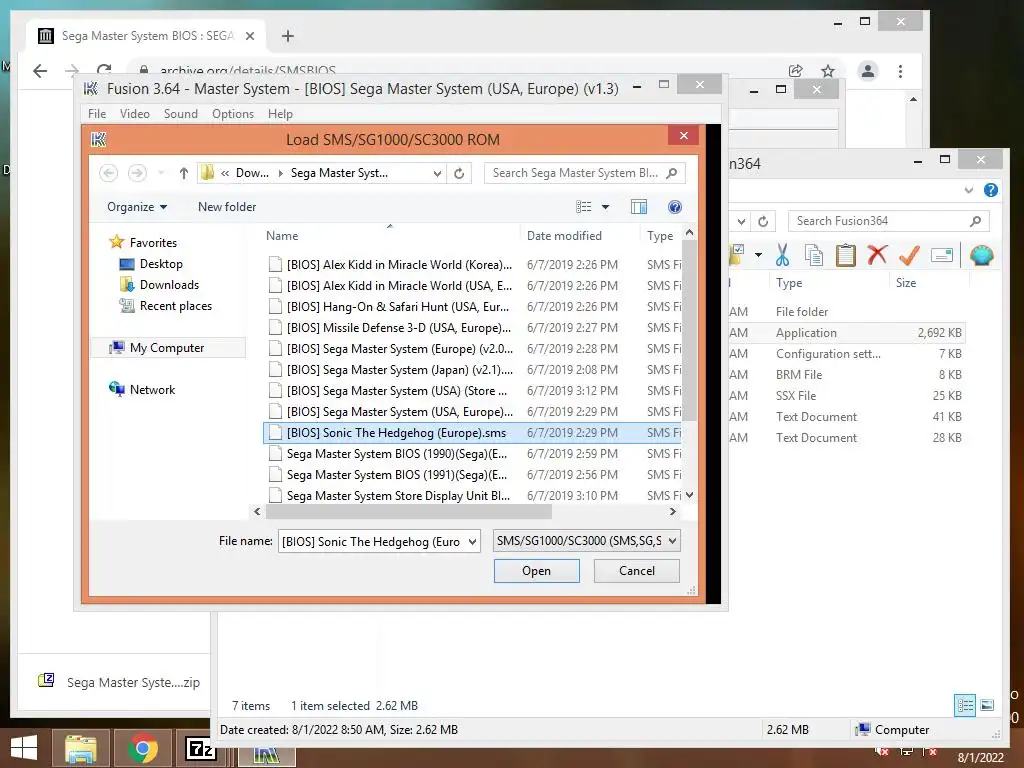1024x768 pixels.
Task: Select My Computer in the sidebar
Action: click(x=167, y=348)
